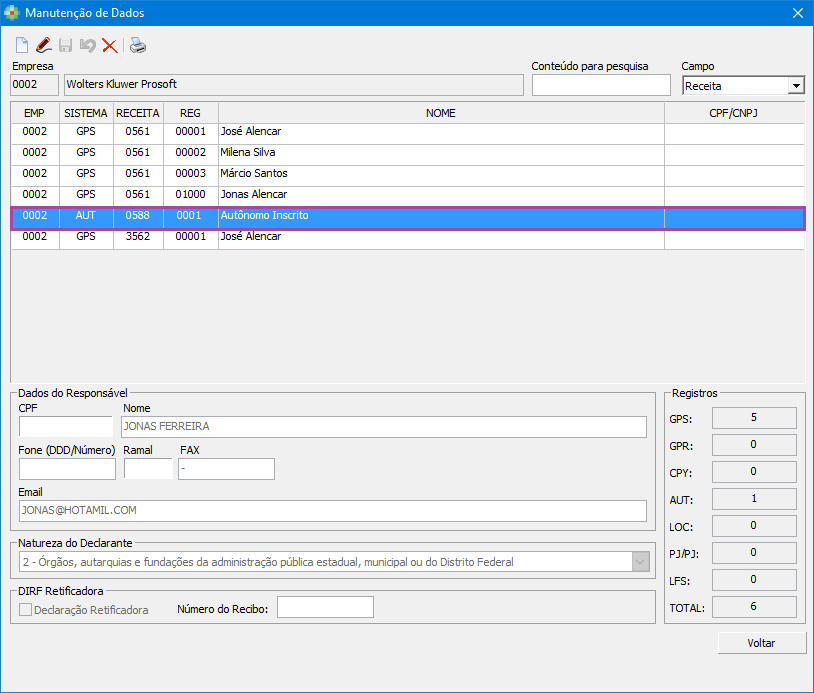This screenshot has width=814, height=693.
Task: Click the red Delete X icon
Action: tap(109, 45)
